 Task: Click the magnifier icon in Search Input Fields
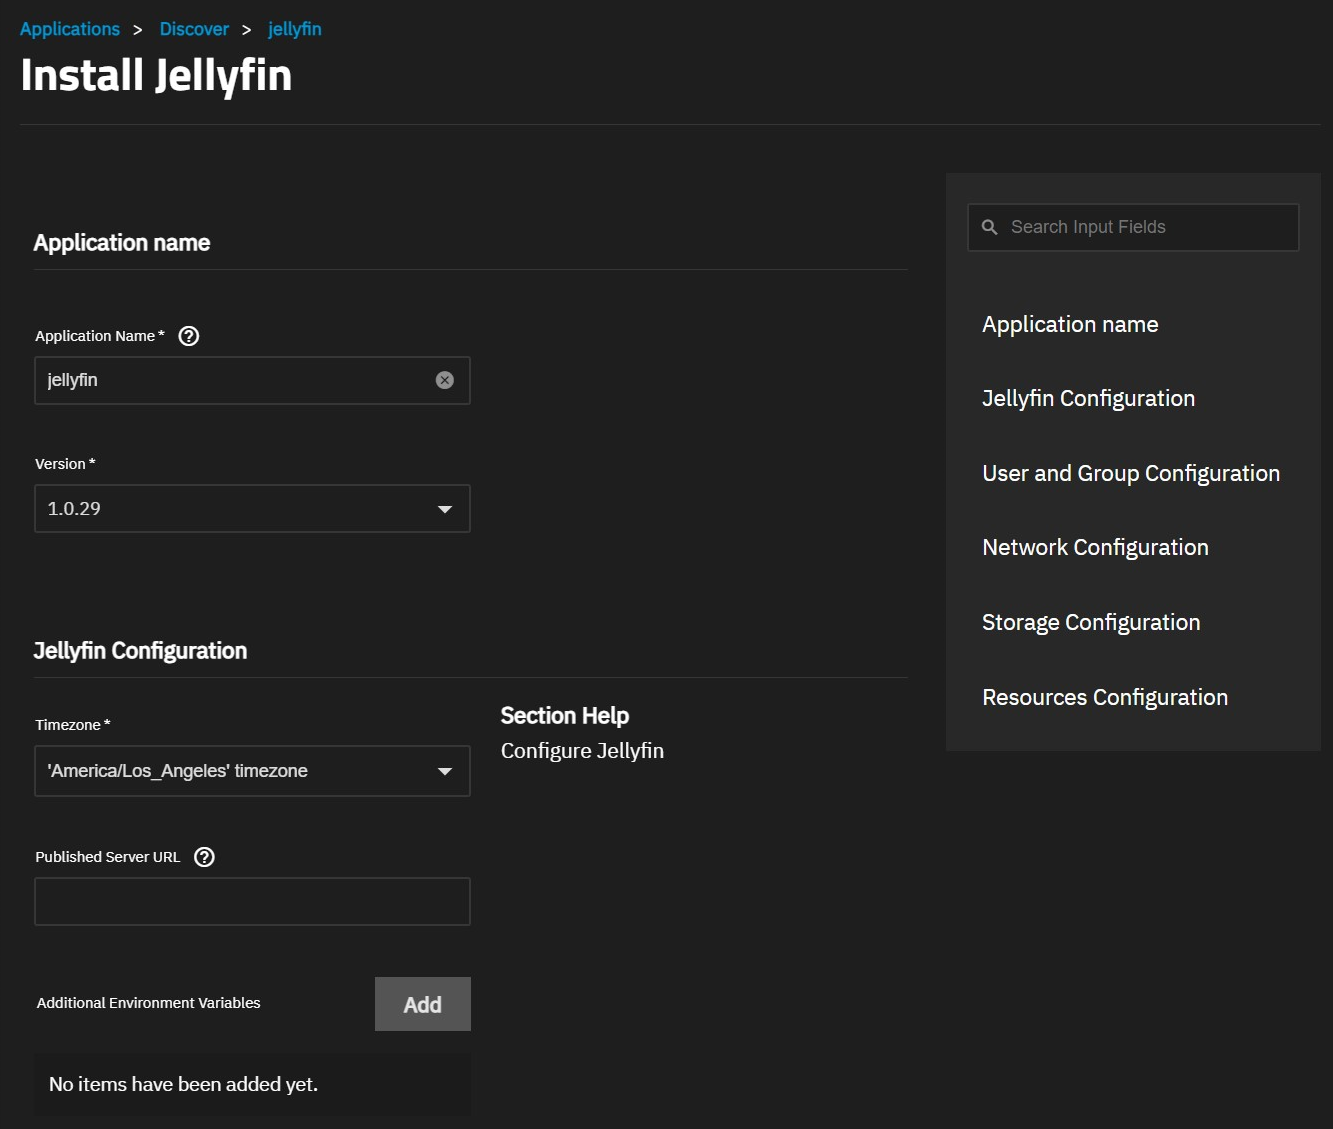click(989, 227)
